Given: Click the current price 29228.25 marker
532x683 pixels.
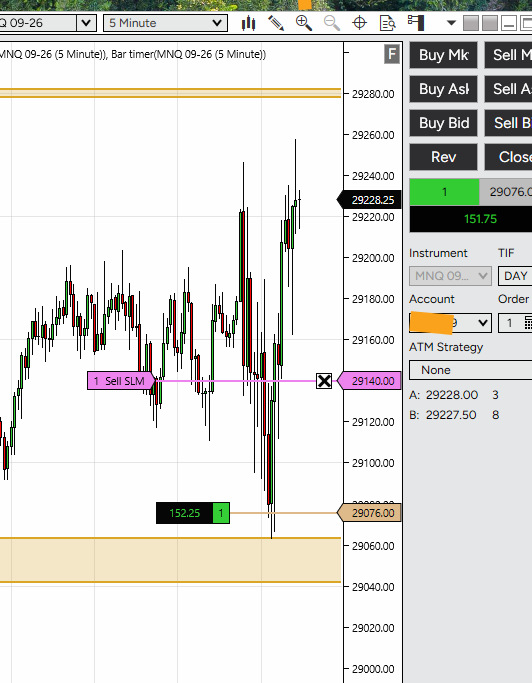Looking at the screenshot, I should click(369, 200).
